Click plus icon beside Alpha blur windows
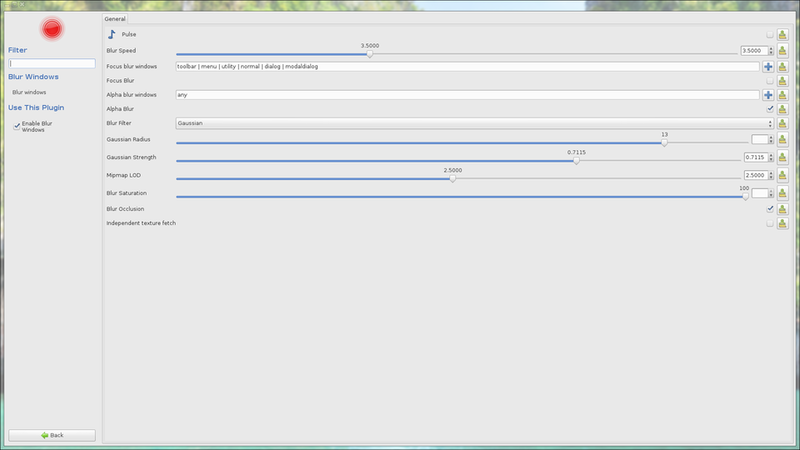Screen dimensions: 800x450 768,95
